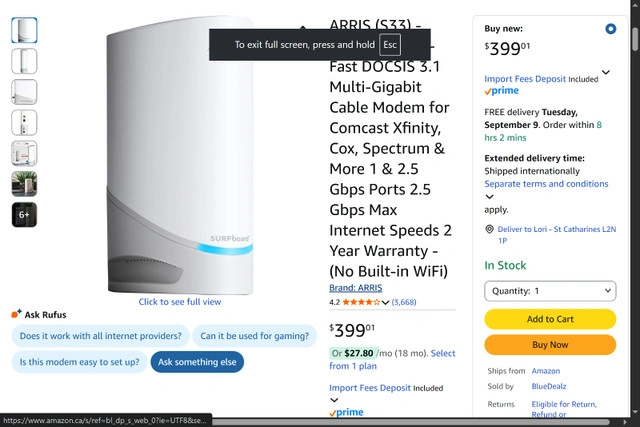Open the Quantity dropdown
Image resolution: width=640 pixels, height=427 pixels.
[x=549, y=291]
